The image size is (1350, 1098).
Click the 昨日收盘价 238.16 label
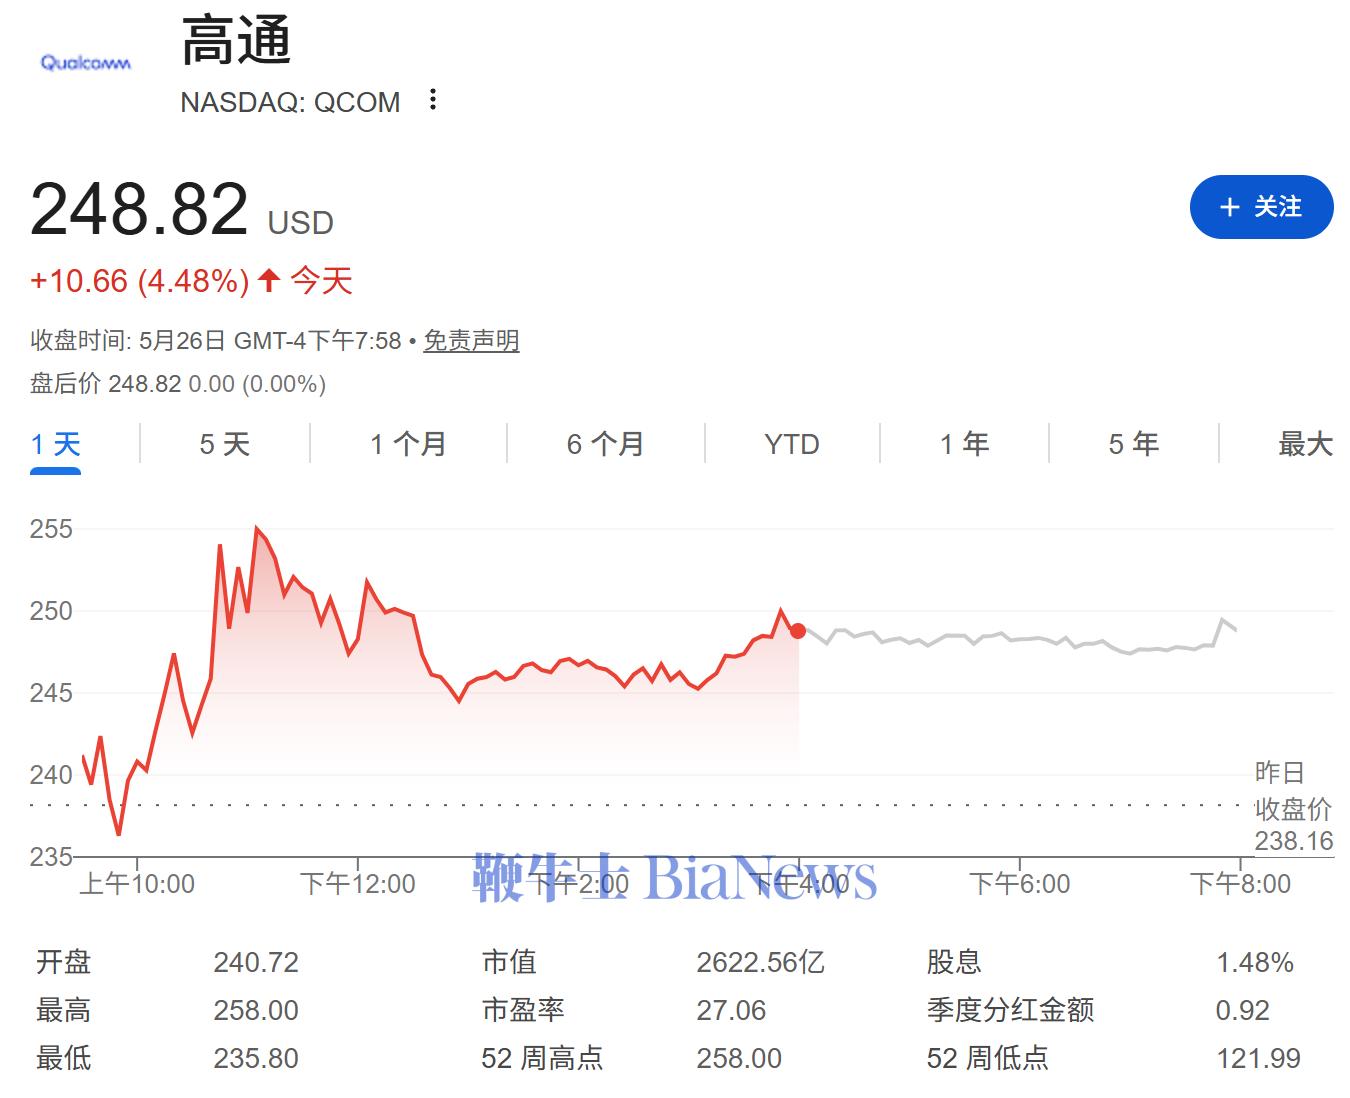pos(1294,806)
